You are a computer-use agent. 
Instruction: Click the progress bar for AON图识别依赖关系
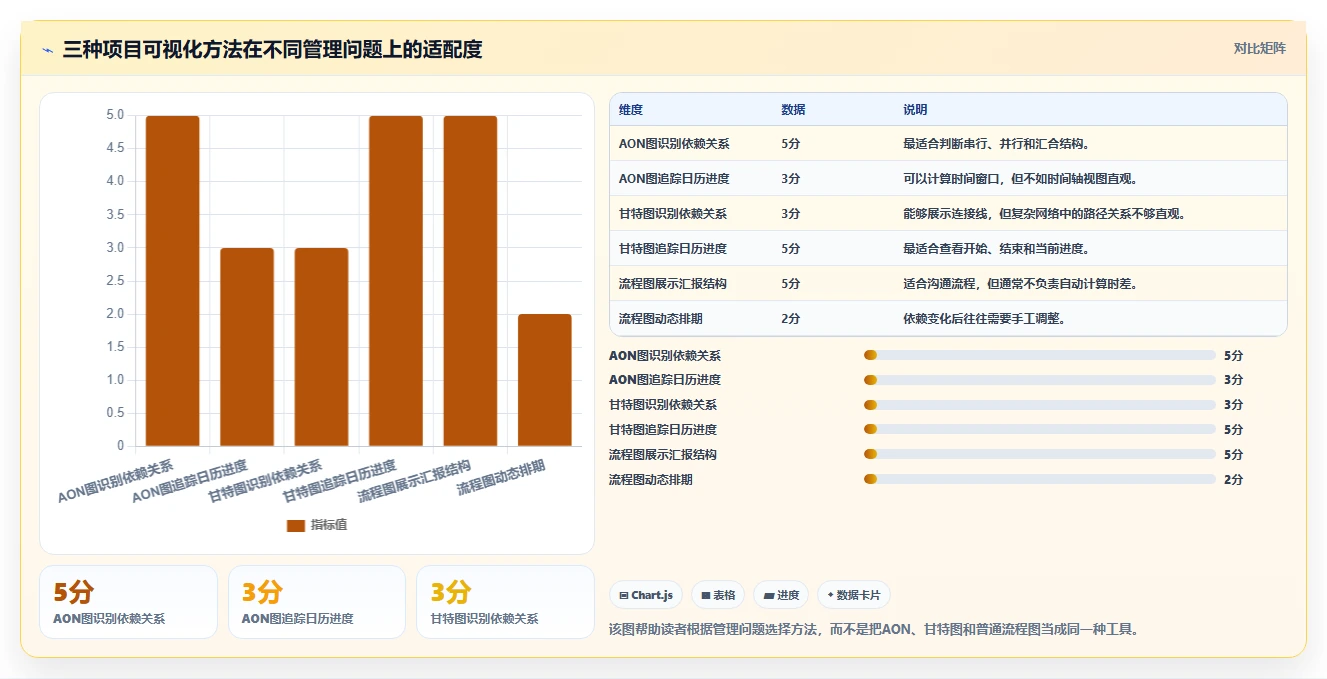[x=1039, y=355]
